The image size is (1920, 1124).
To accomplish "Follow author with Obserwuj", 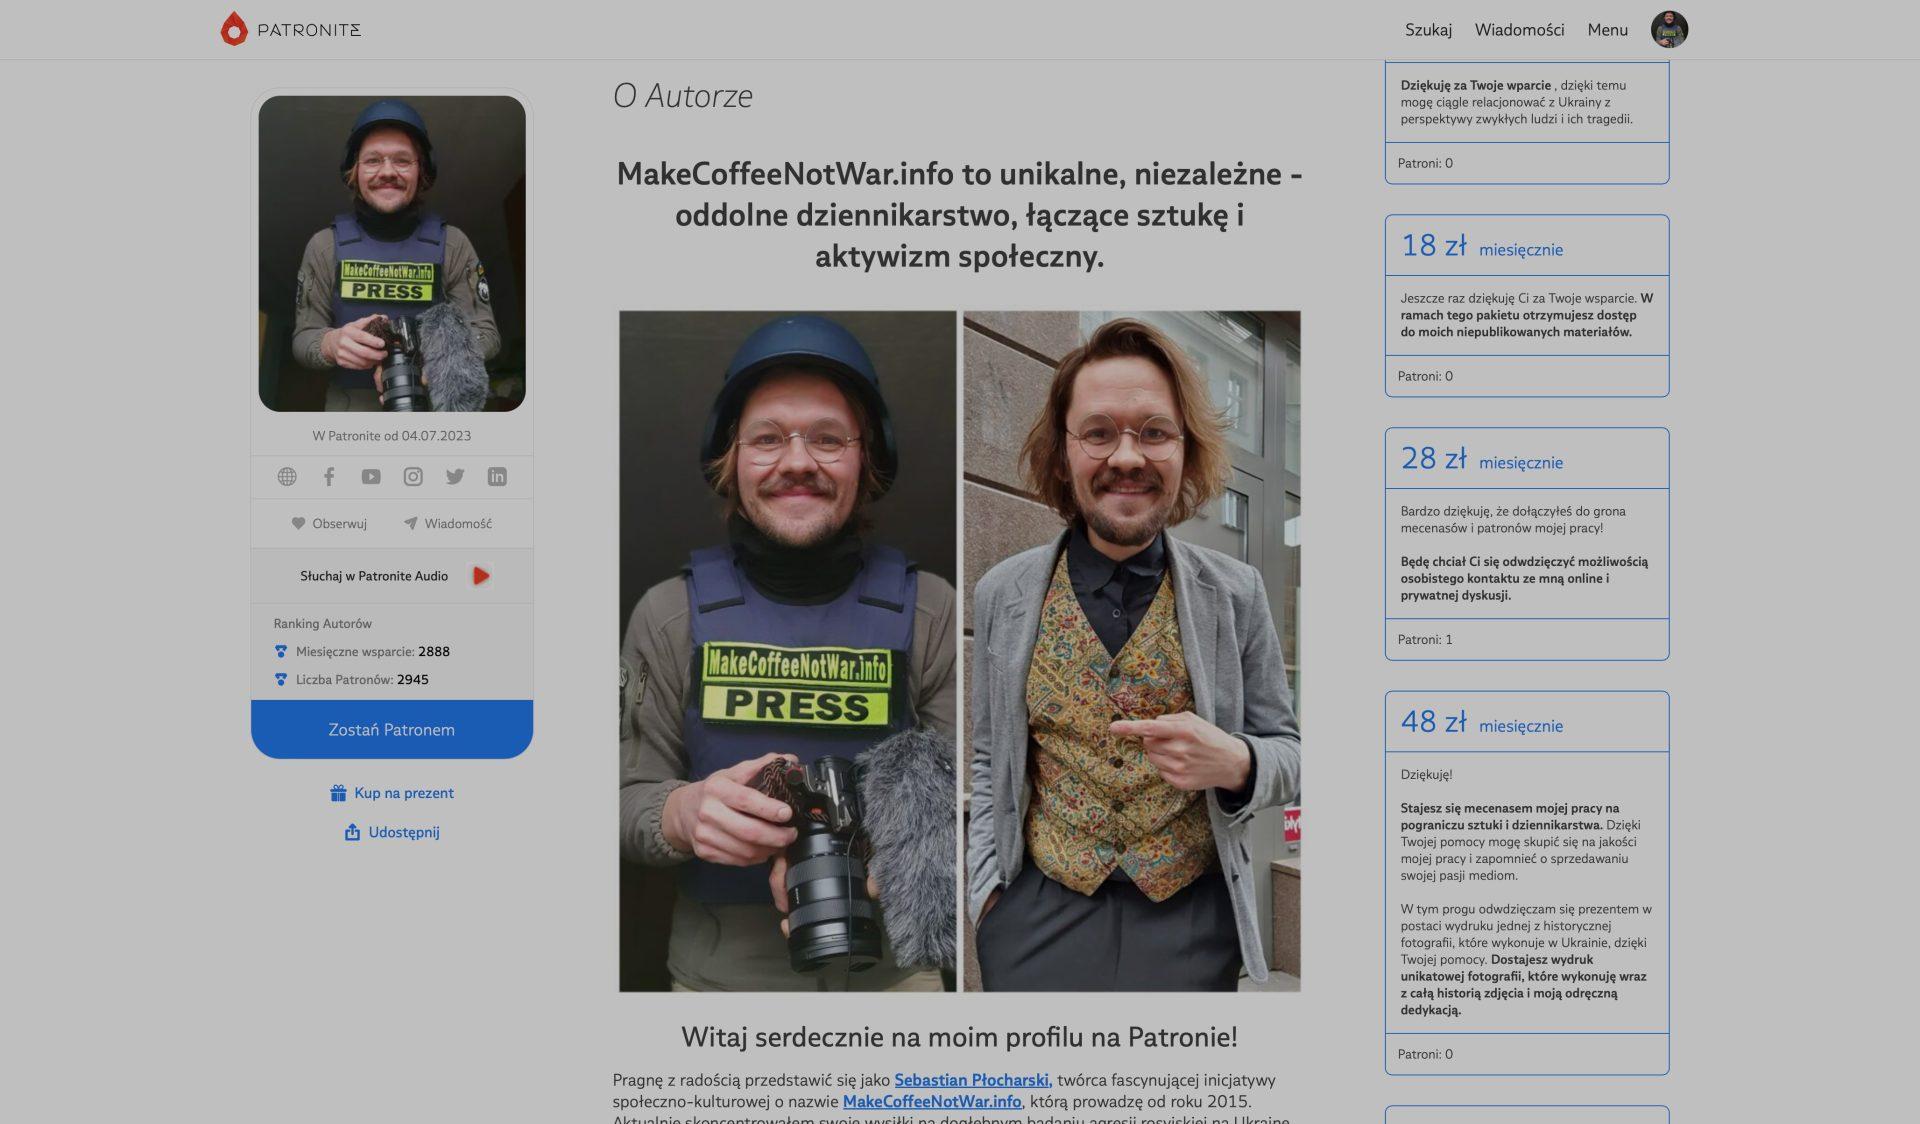I will 329,524.
